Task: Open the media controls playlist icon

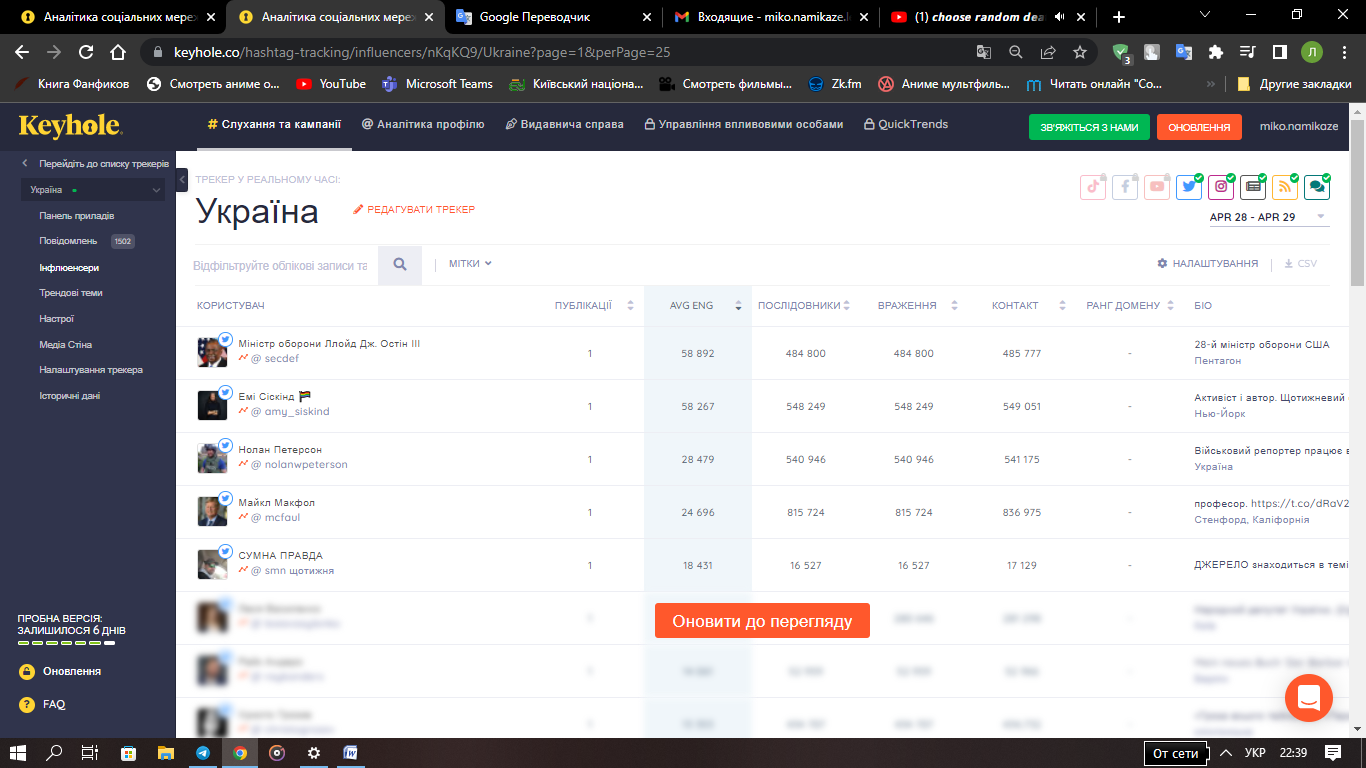Action: pos(1247,52)
